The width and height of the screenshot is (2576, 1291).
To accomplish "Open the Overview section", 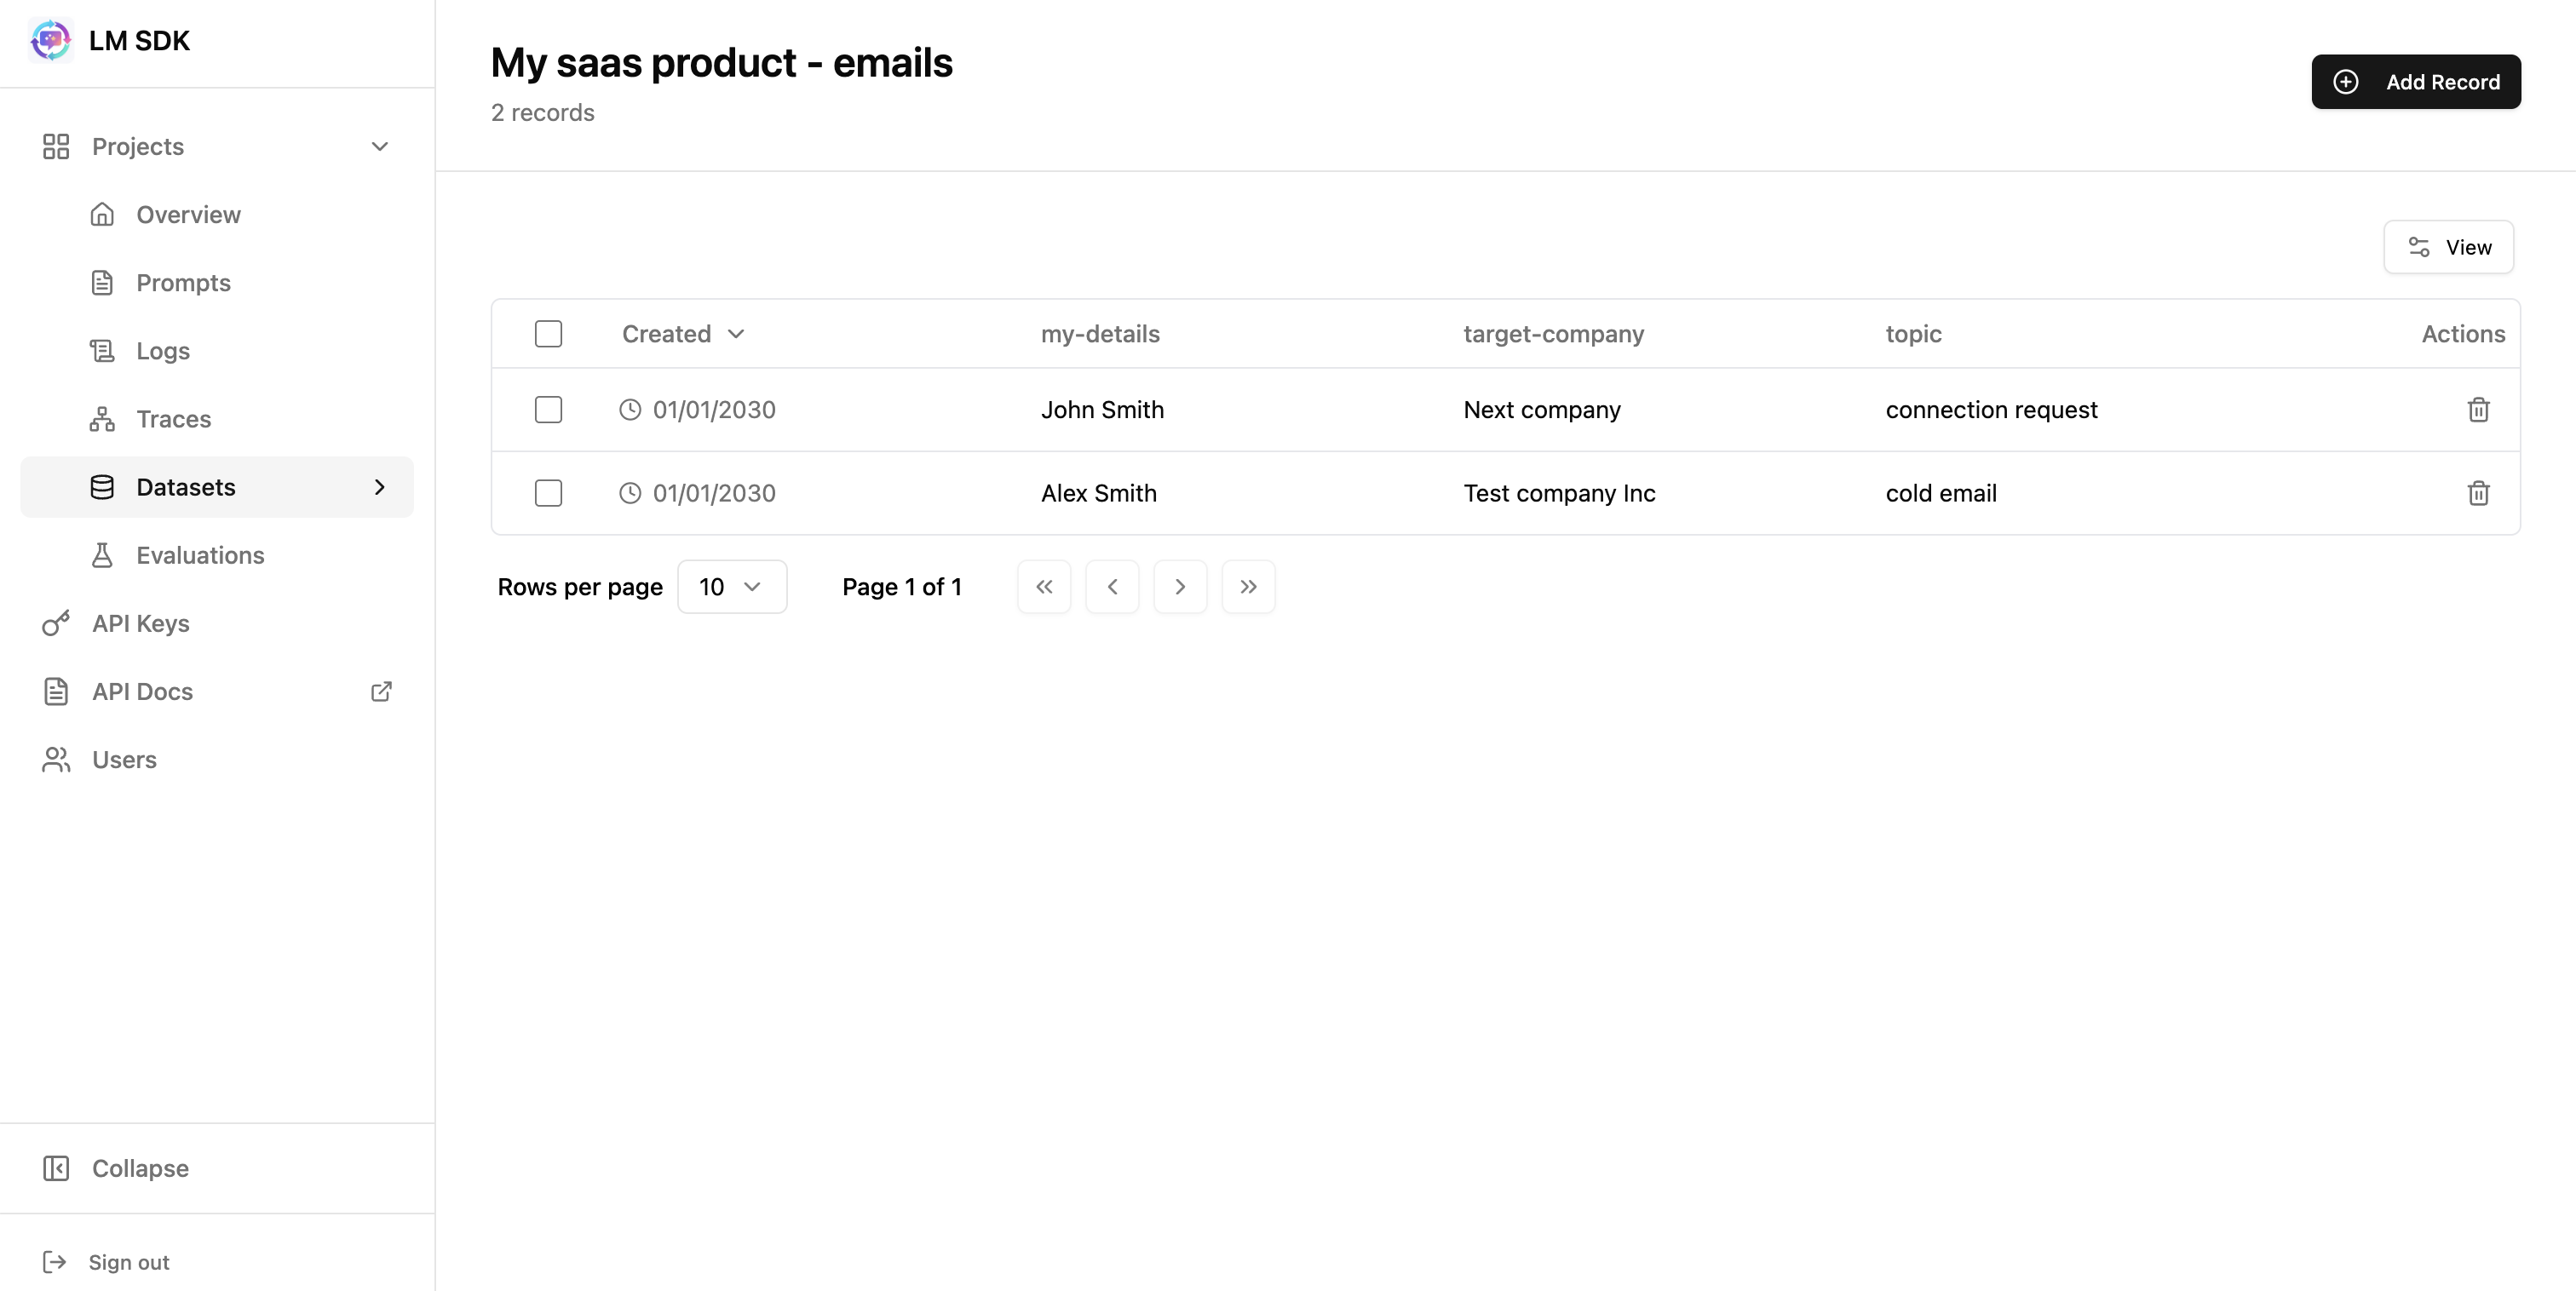I will coord(188,214).
